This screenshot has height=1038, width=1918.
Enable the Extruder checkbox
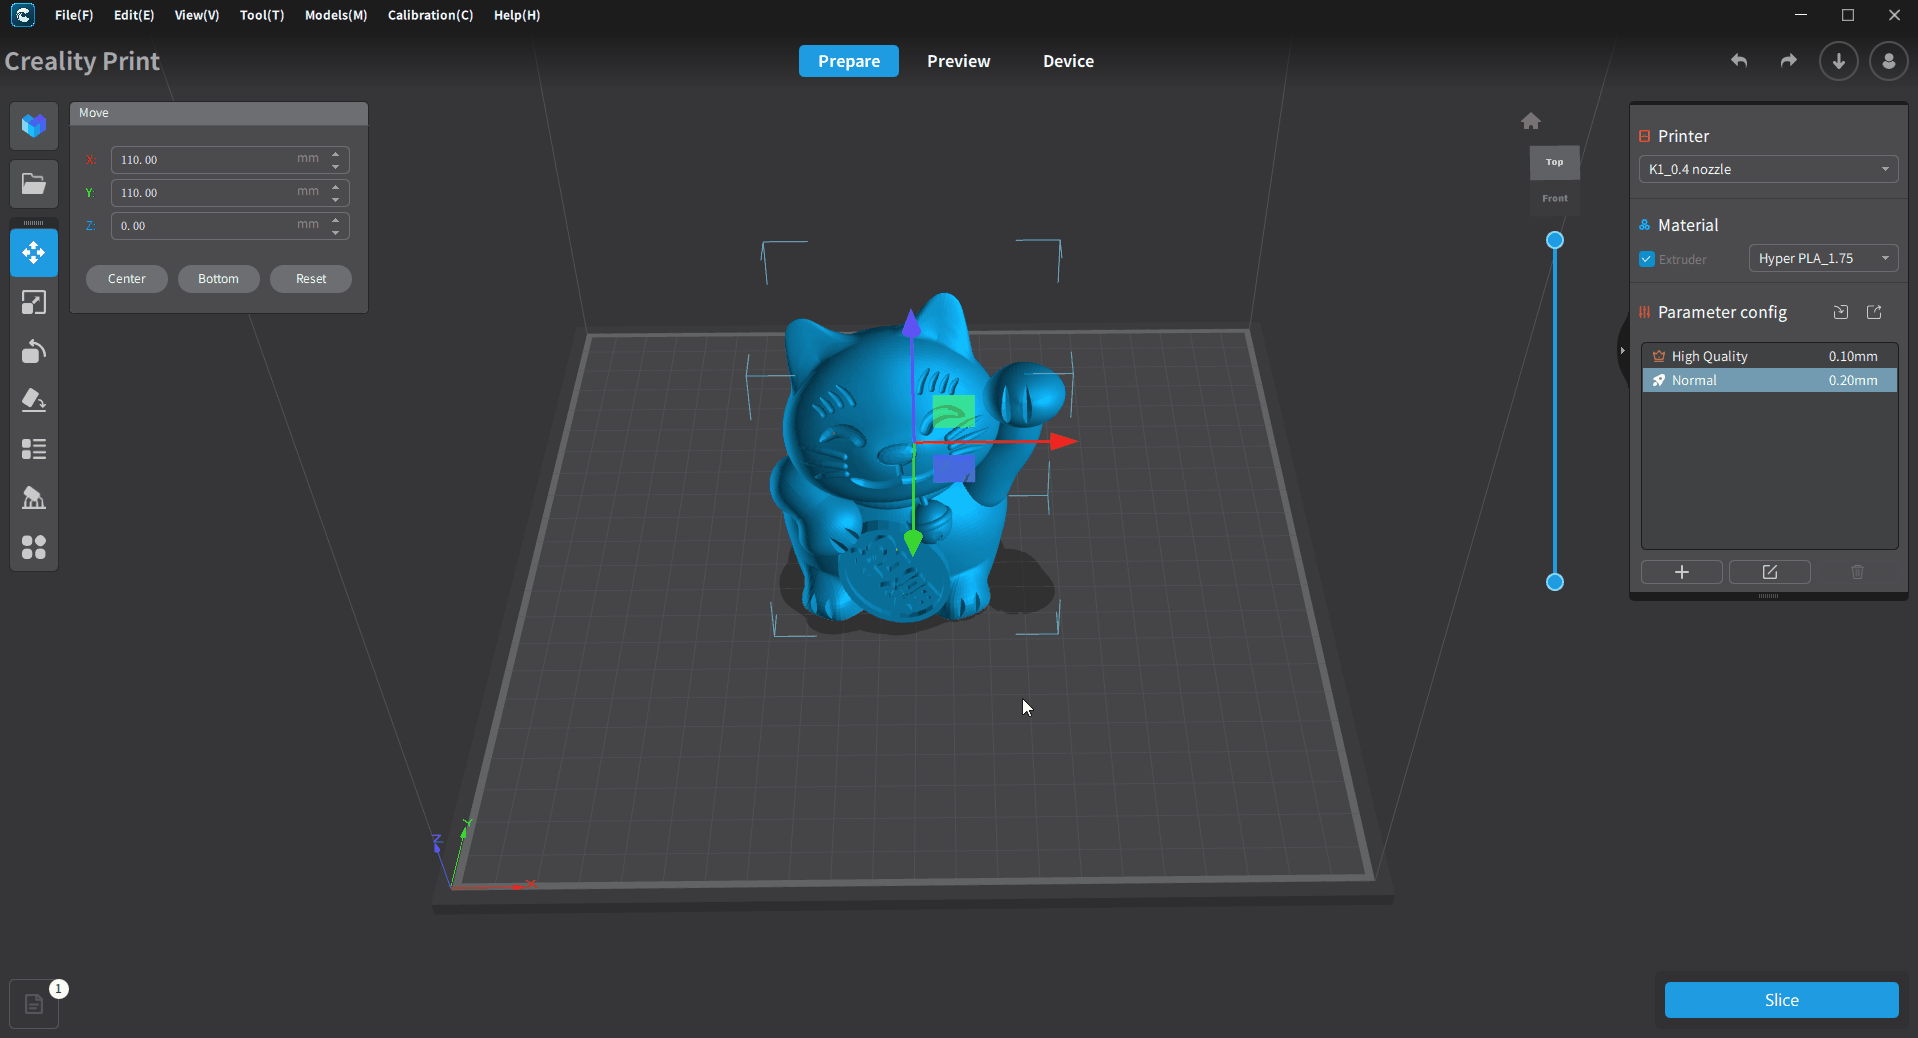[x=1645, y=259]
